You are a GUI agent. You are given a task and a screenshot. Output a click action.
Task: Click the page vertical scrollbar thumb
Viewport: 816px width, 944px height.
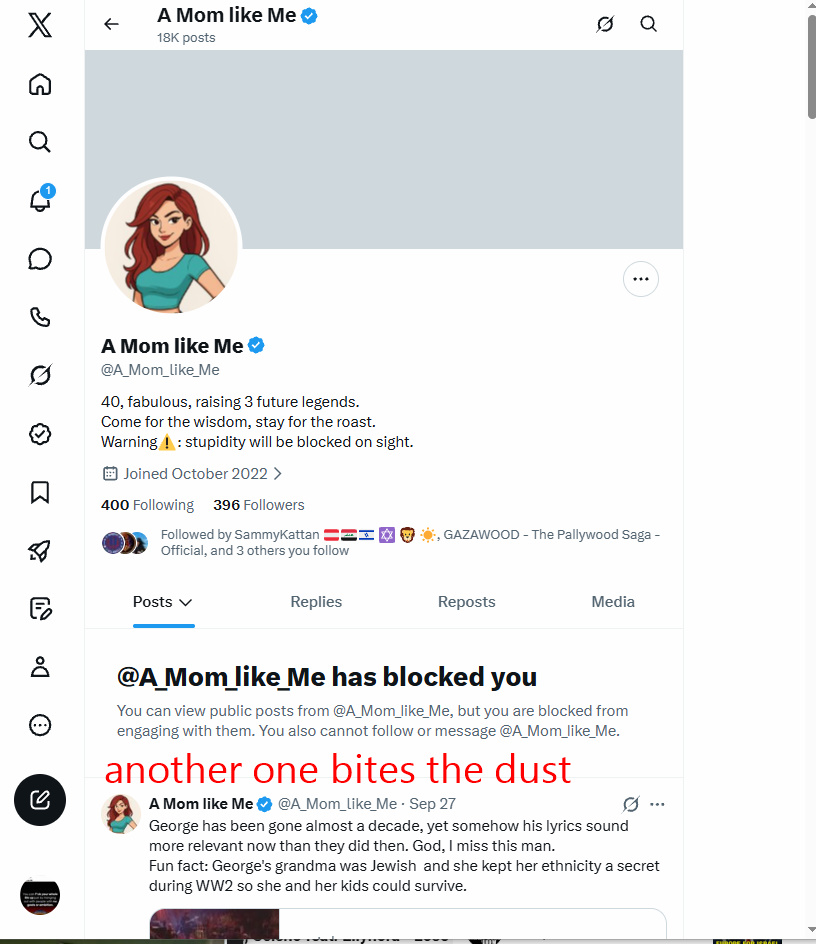coord(811,66)
